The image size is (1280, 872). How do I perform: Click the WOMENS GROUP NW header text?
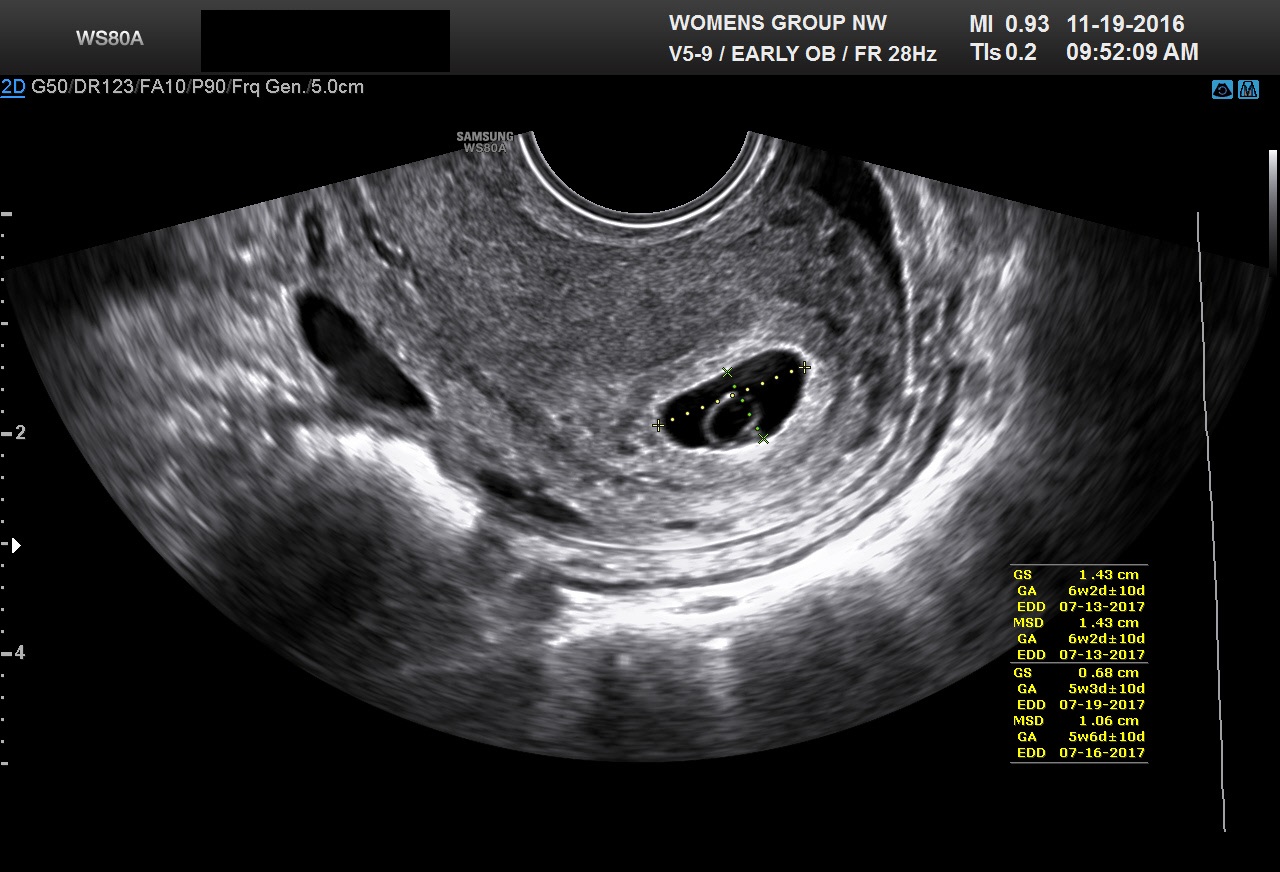coord(777,23)
